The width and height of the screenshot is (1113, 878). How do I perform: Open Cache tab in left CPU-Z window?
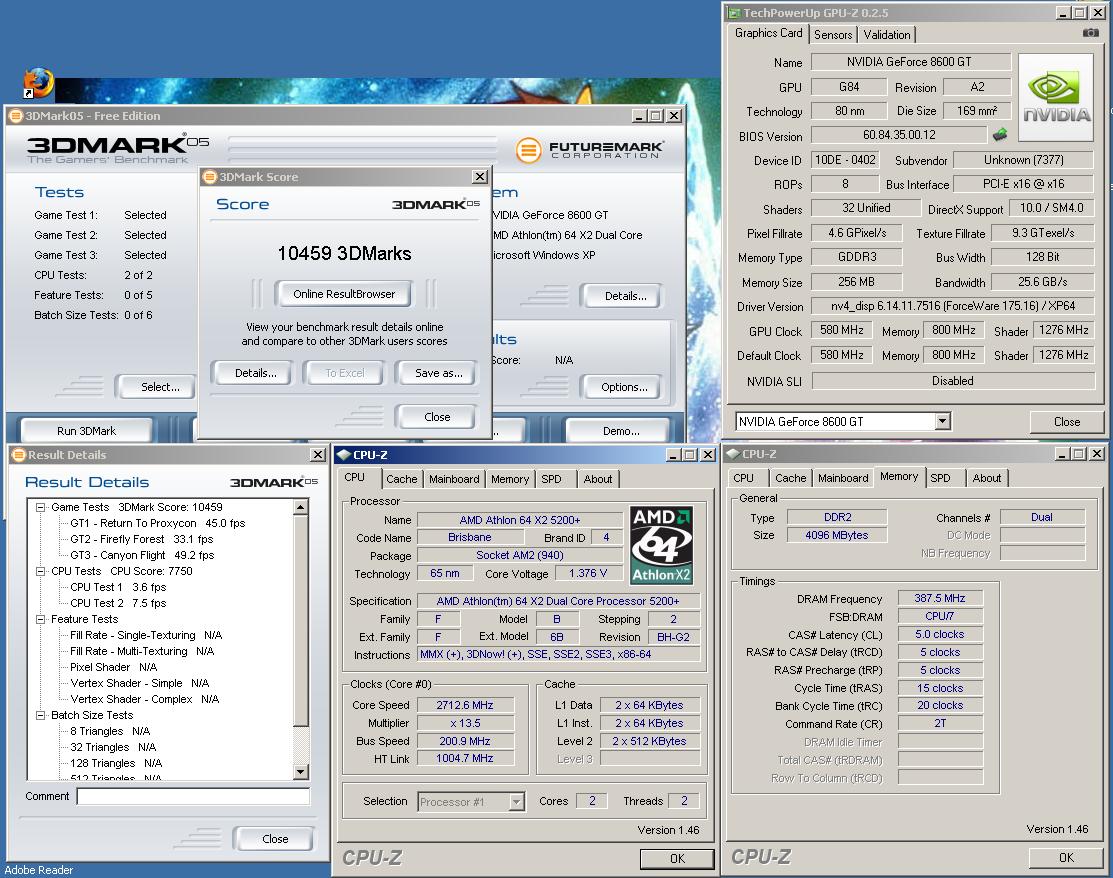pos(402,479)
